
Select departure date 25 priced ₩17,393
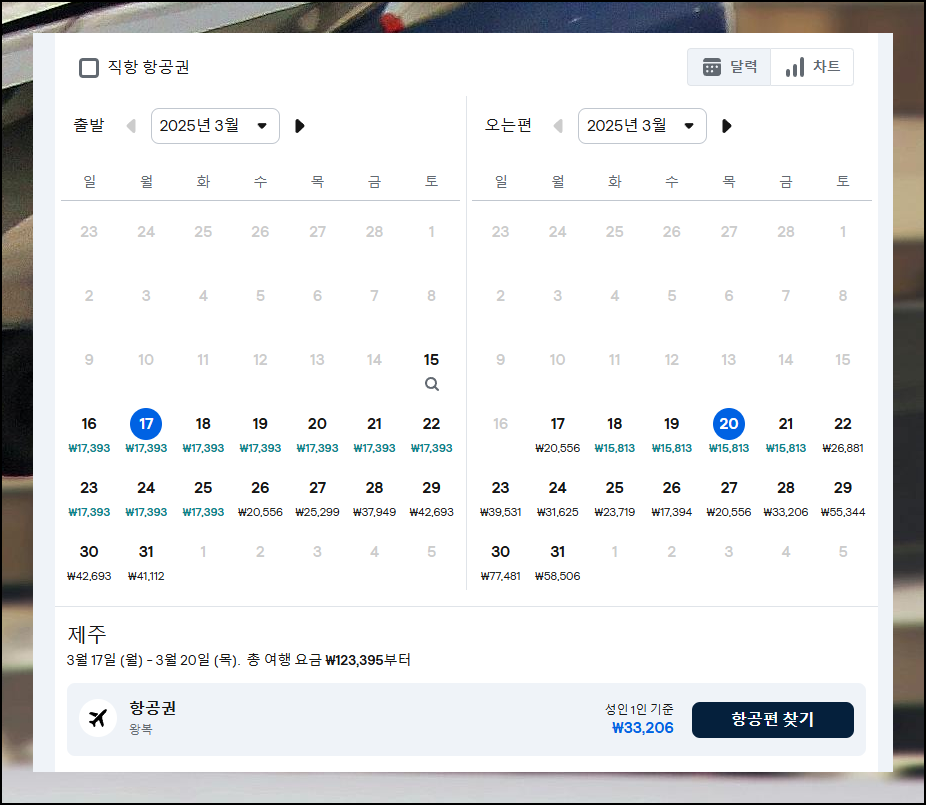[203, 498]
